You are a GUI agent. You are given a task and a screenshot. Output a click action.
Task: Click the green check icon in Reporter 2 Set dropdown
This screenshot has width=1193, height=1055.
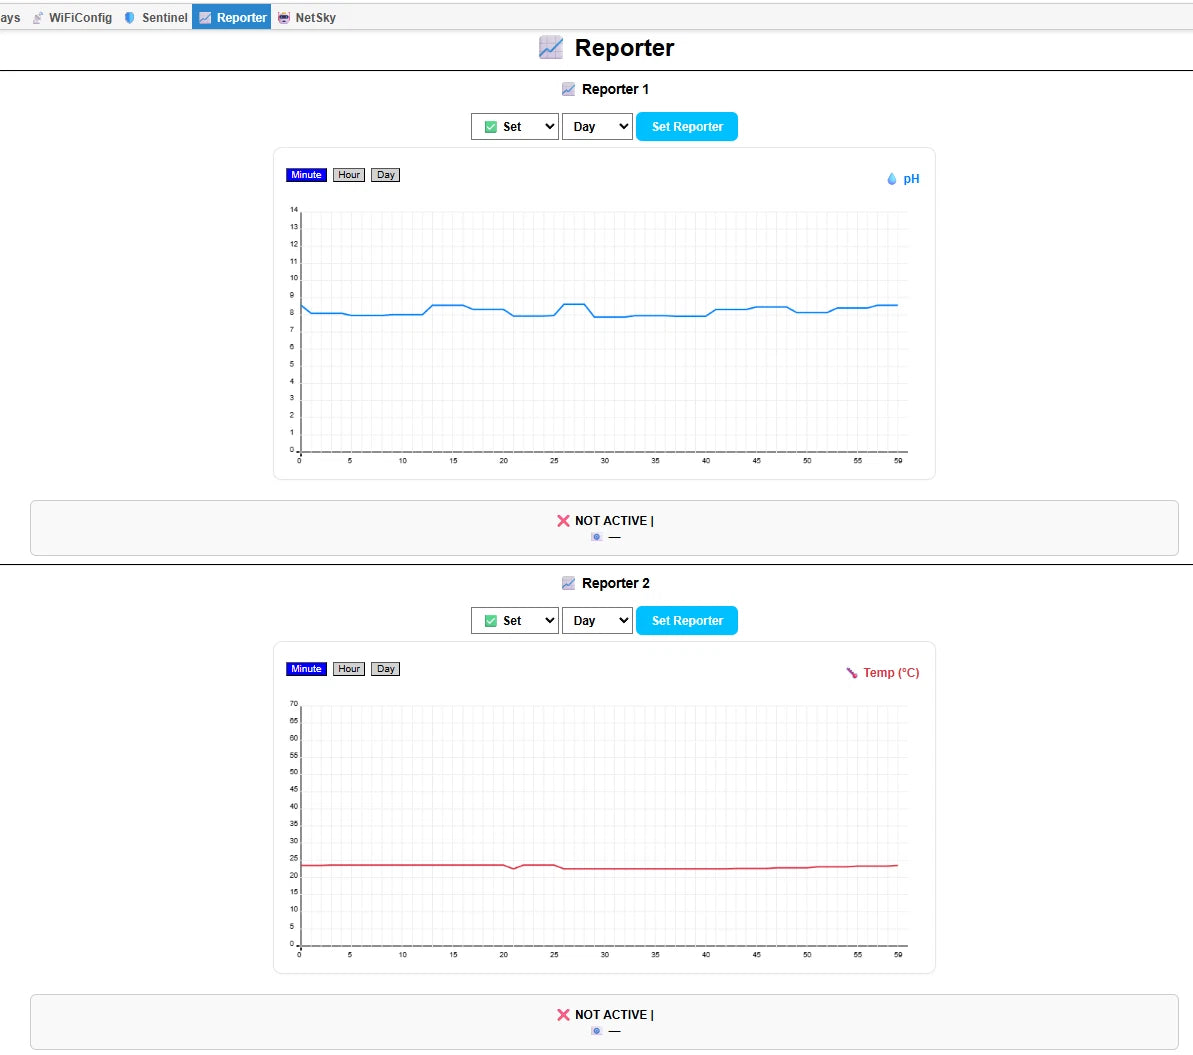coord(491,621)
